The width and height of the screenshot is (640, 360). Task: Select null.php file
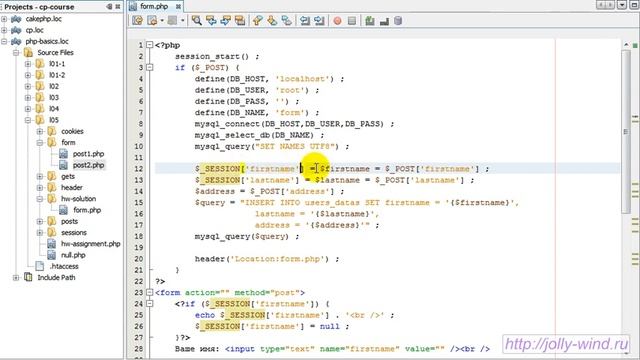coord(73,255)
